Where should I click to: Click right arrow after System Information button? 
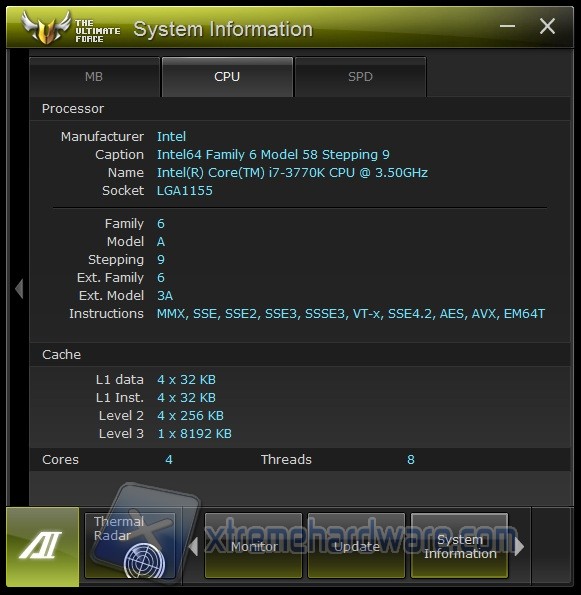[519, 546]
